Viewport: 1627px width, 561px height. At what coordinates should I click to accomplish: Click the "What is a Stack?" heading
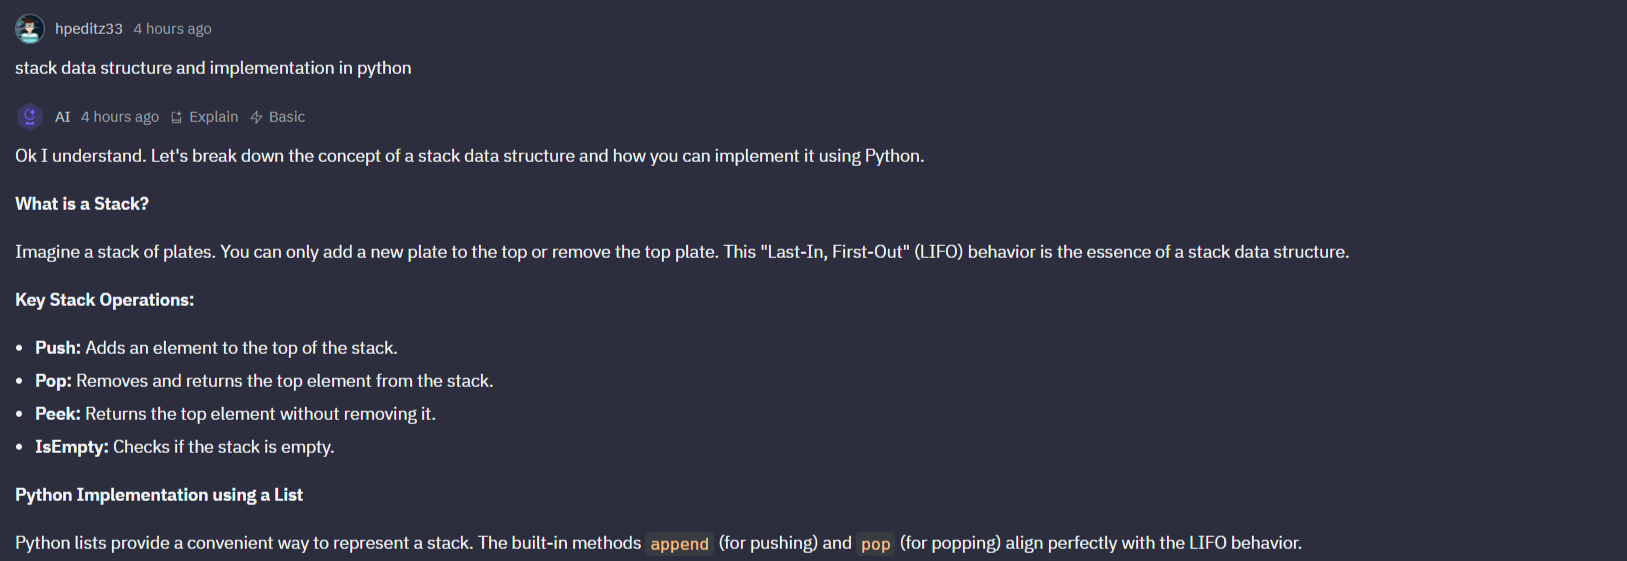[x=82, y=204]
